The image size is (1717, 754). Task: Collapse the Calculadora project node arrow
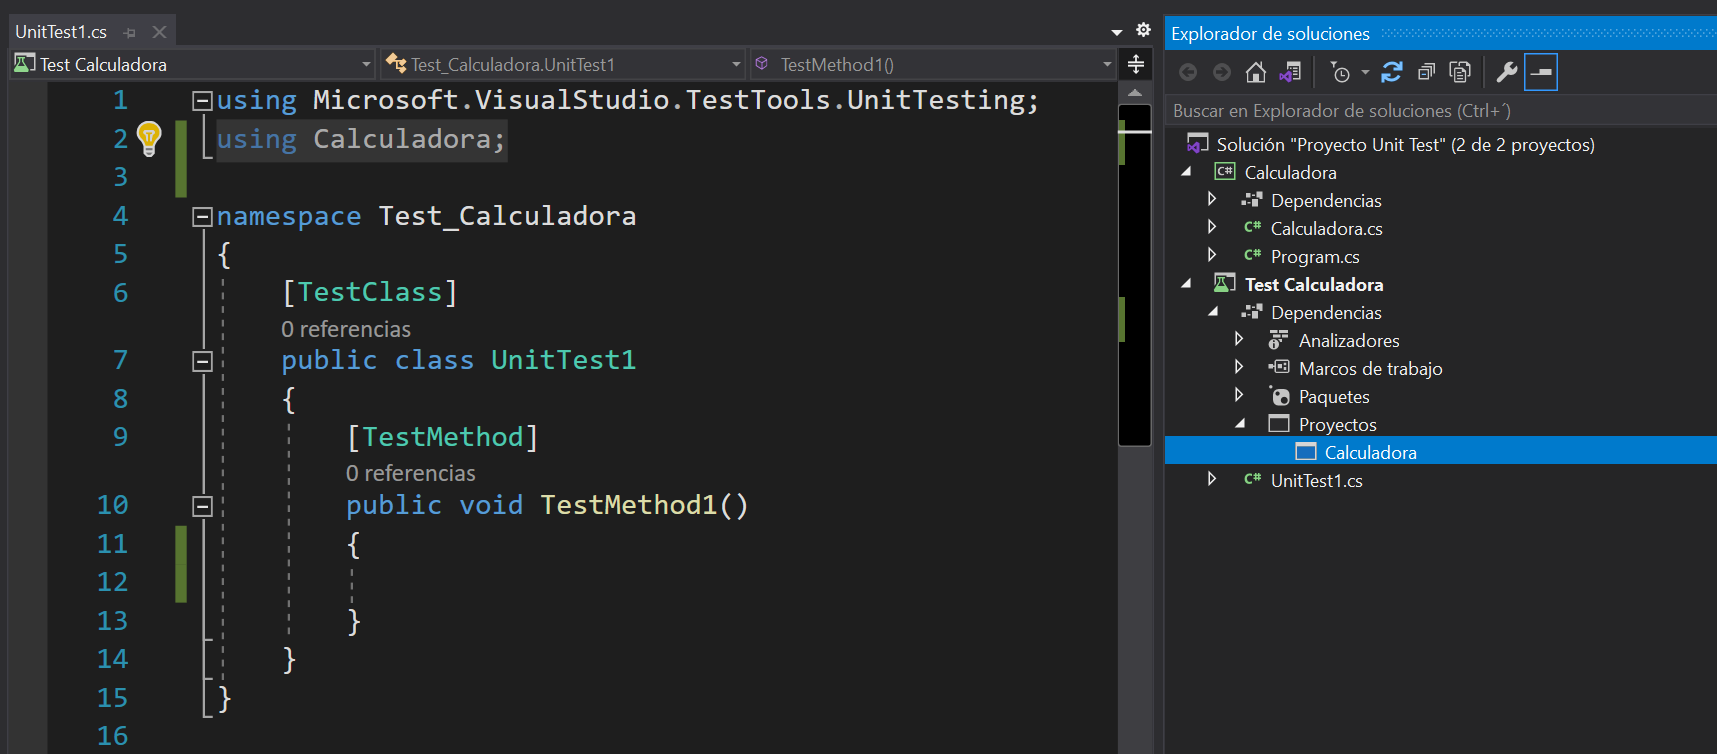pyautogui.click(x=1187, y=172)
